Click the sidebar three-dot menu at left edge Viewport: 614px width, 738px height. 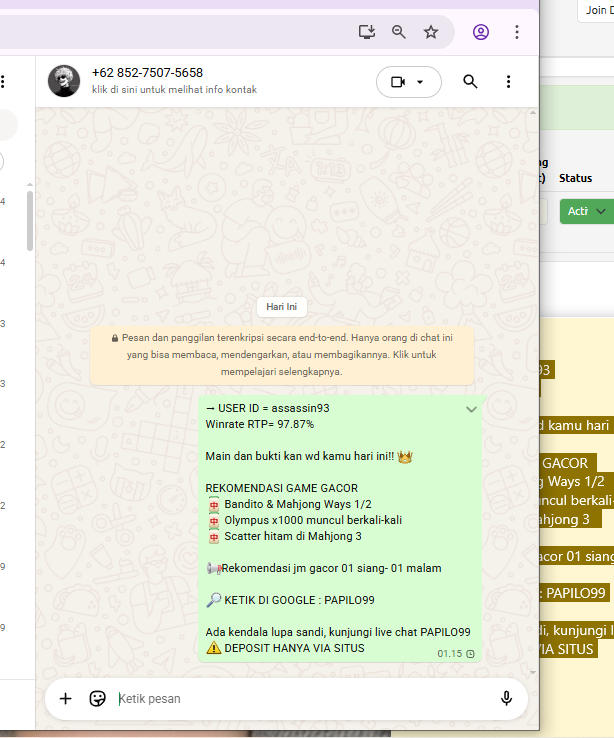coord(3,81)
